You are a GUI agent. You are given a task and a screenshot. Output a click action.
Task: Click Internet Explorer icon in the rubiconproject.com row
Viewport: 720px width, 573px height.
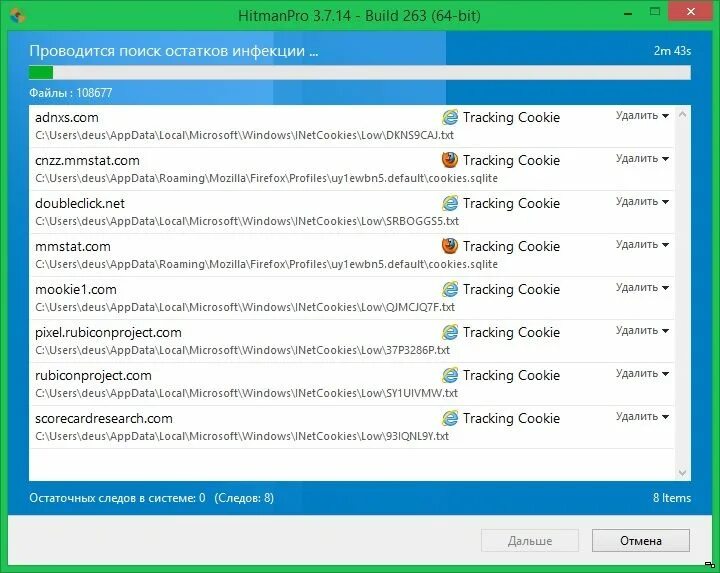pyautogui.click(x=450, y=375)
